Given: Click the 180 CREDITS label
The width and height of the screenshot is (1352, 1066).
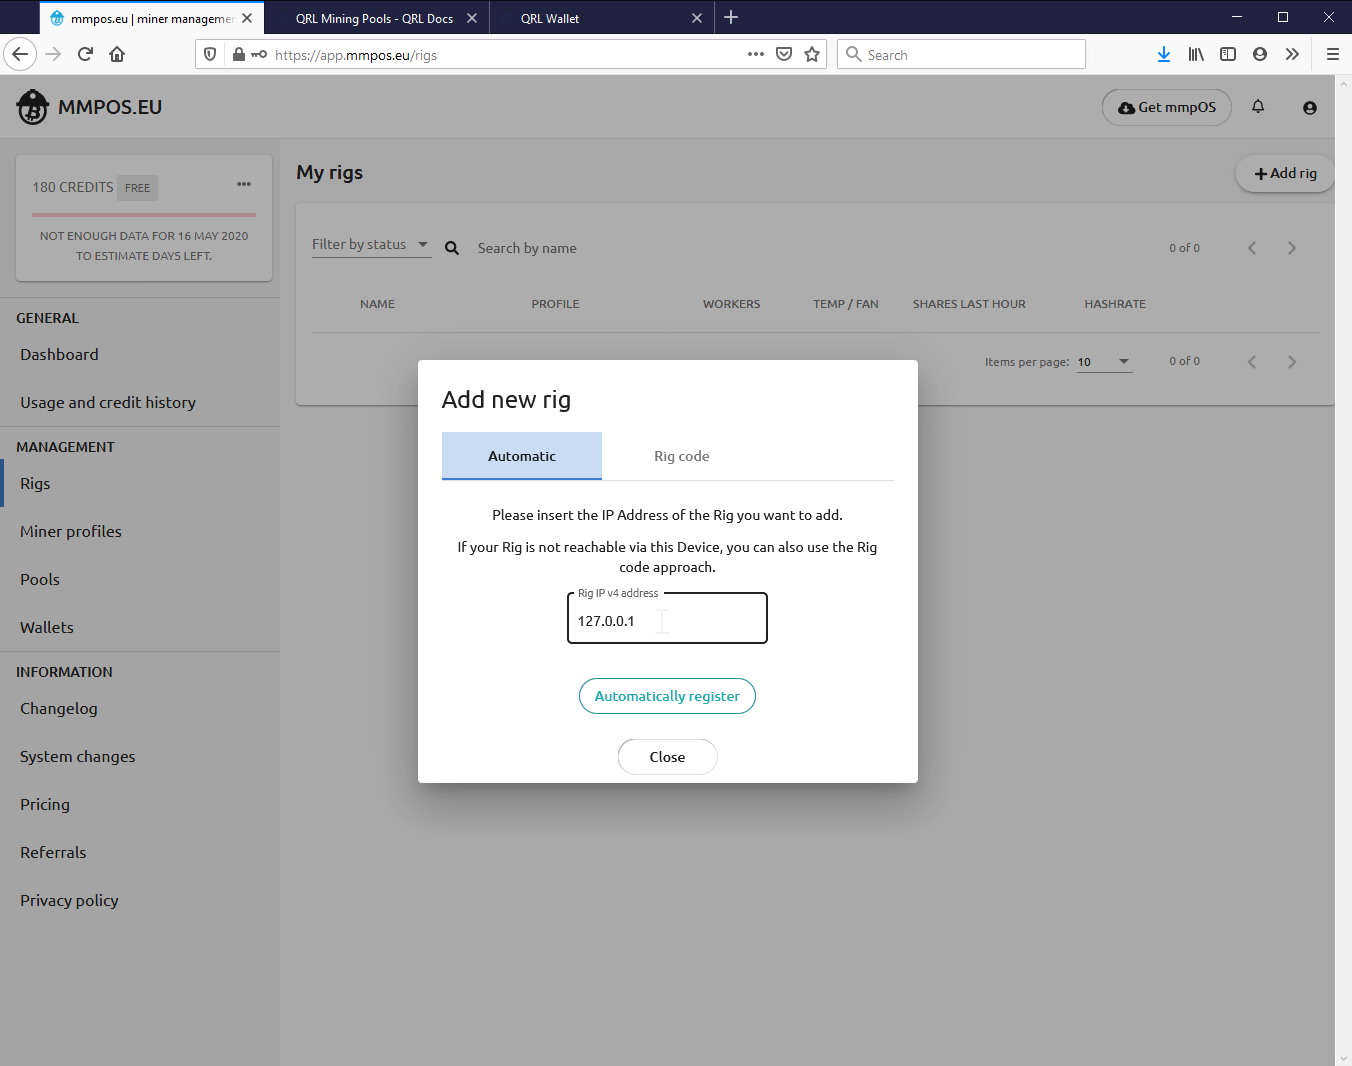Looking at the screenshot, I should point(73,187).
